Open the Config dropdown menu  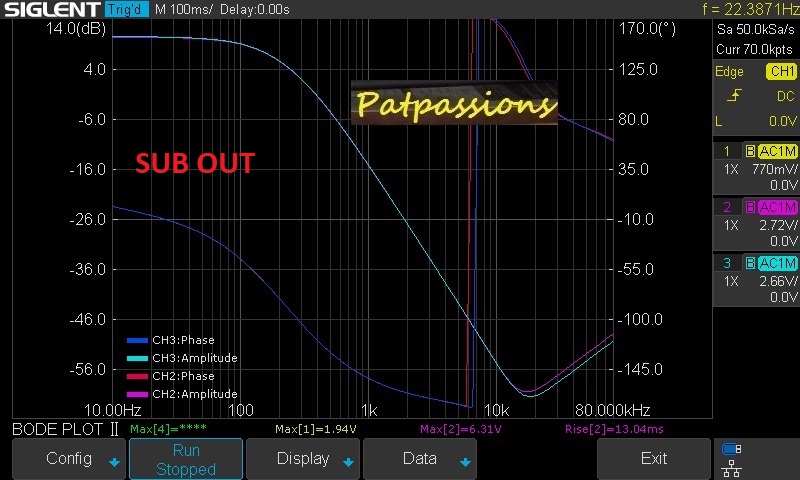tap(69, 459)
